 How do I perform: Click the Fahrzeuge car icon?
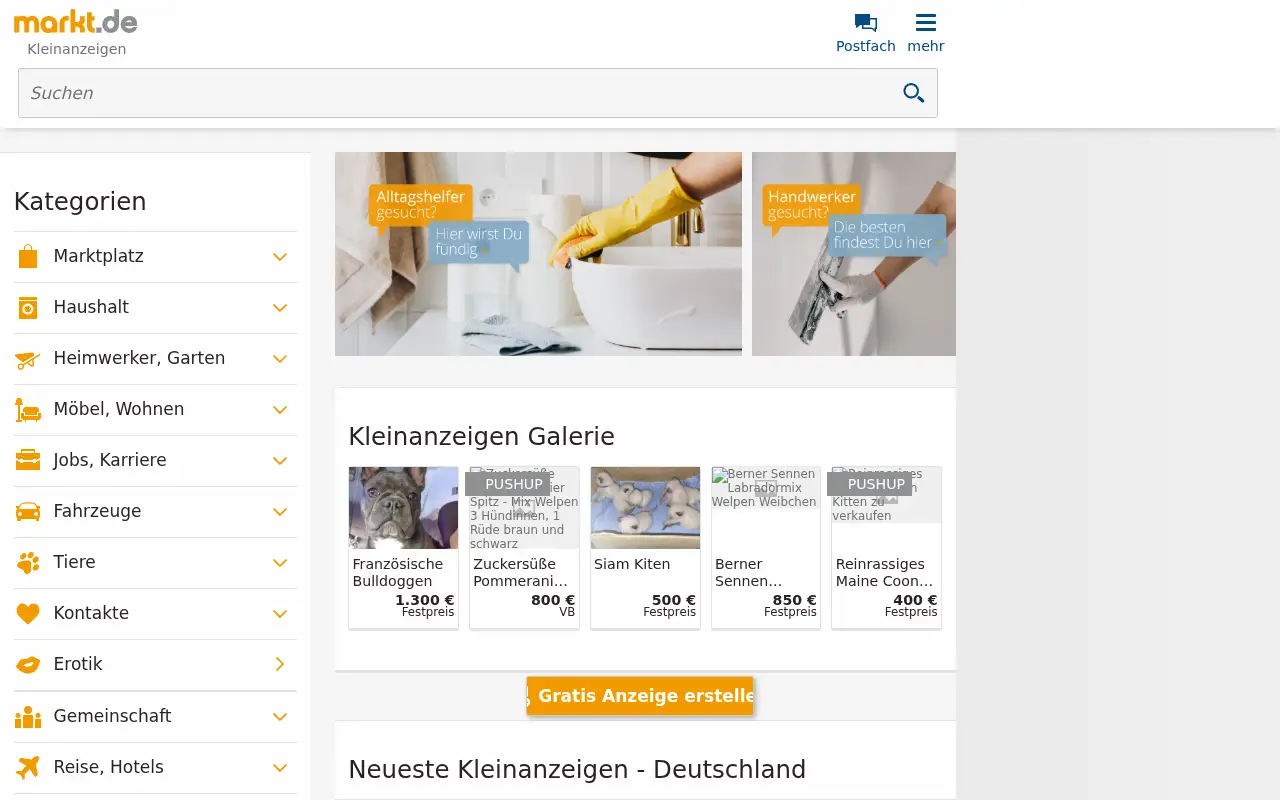coord(28,512)
